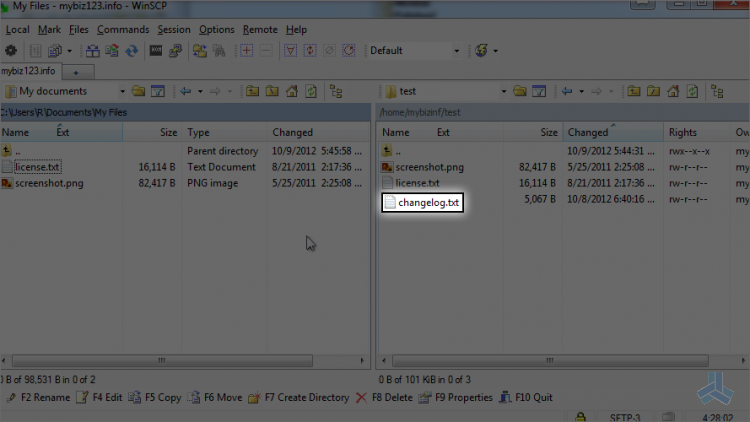Refresh the remote panel directory
The image size is (750, 422).
coord(693,91)
